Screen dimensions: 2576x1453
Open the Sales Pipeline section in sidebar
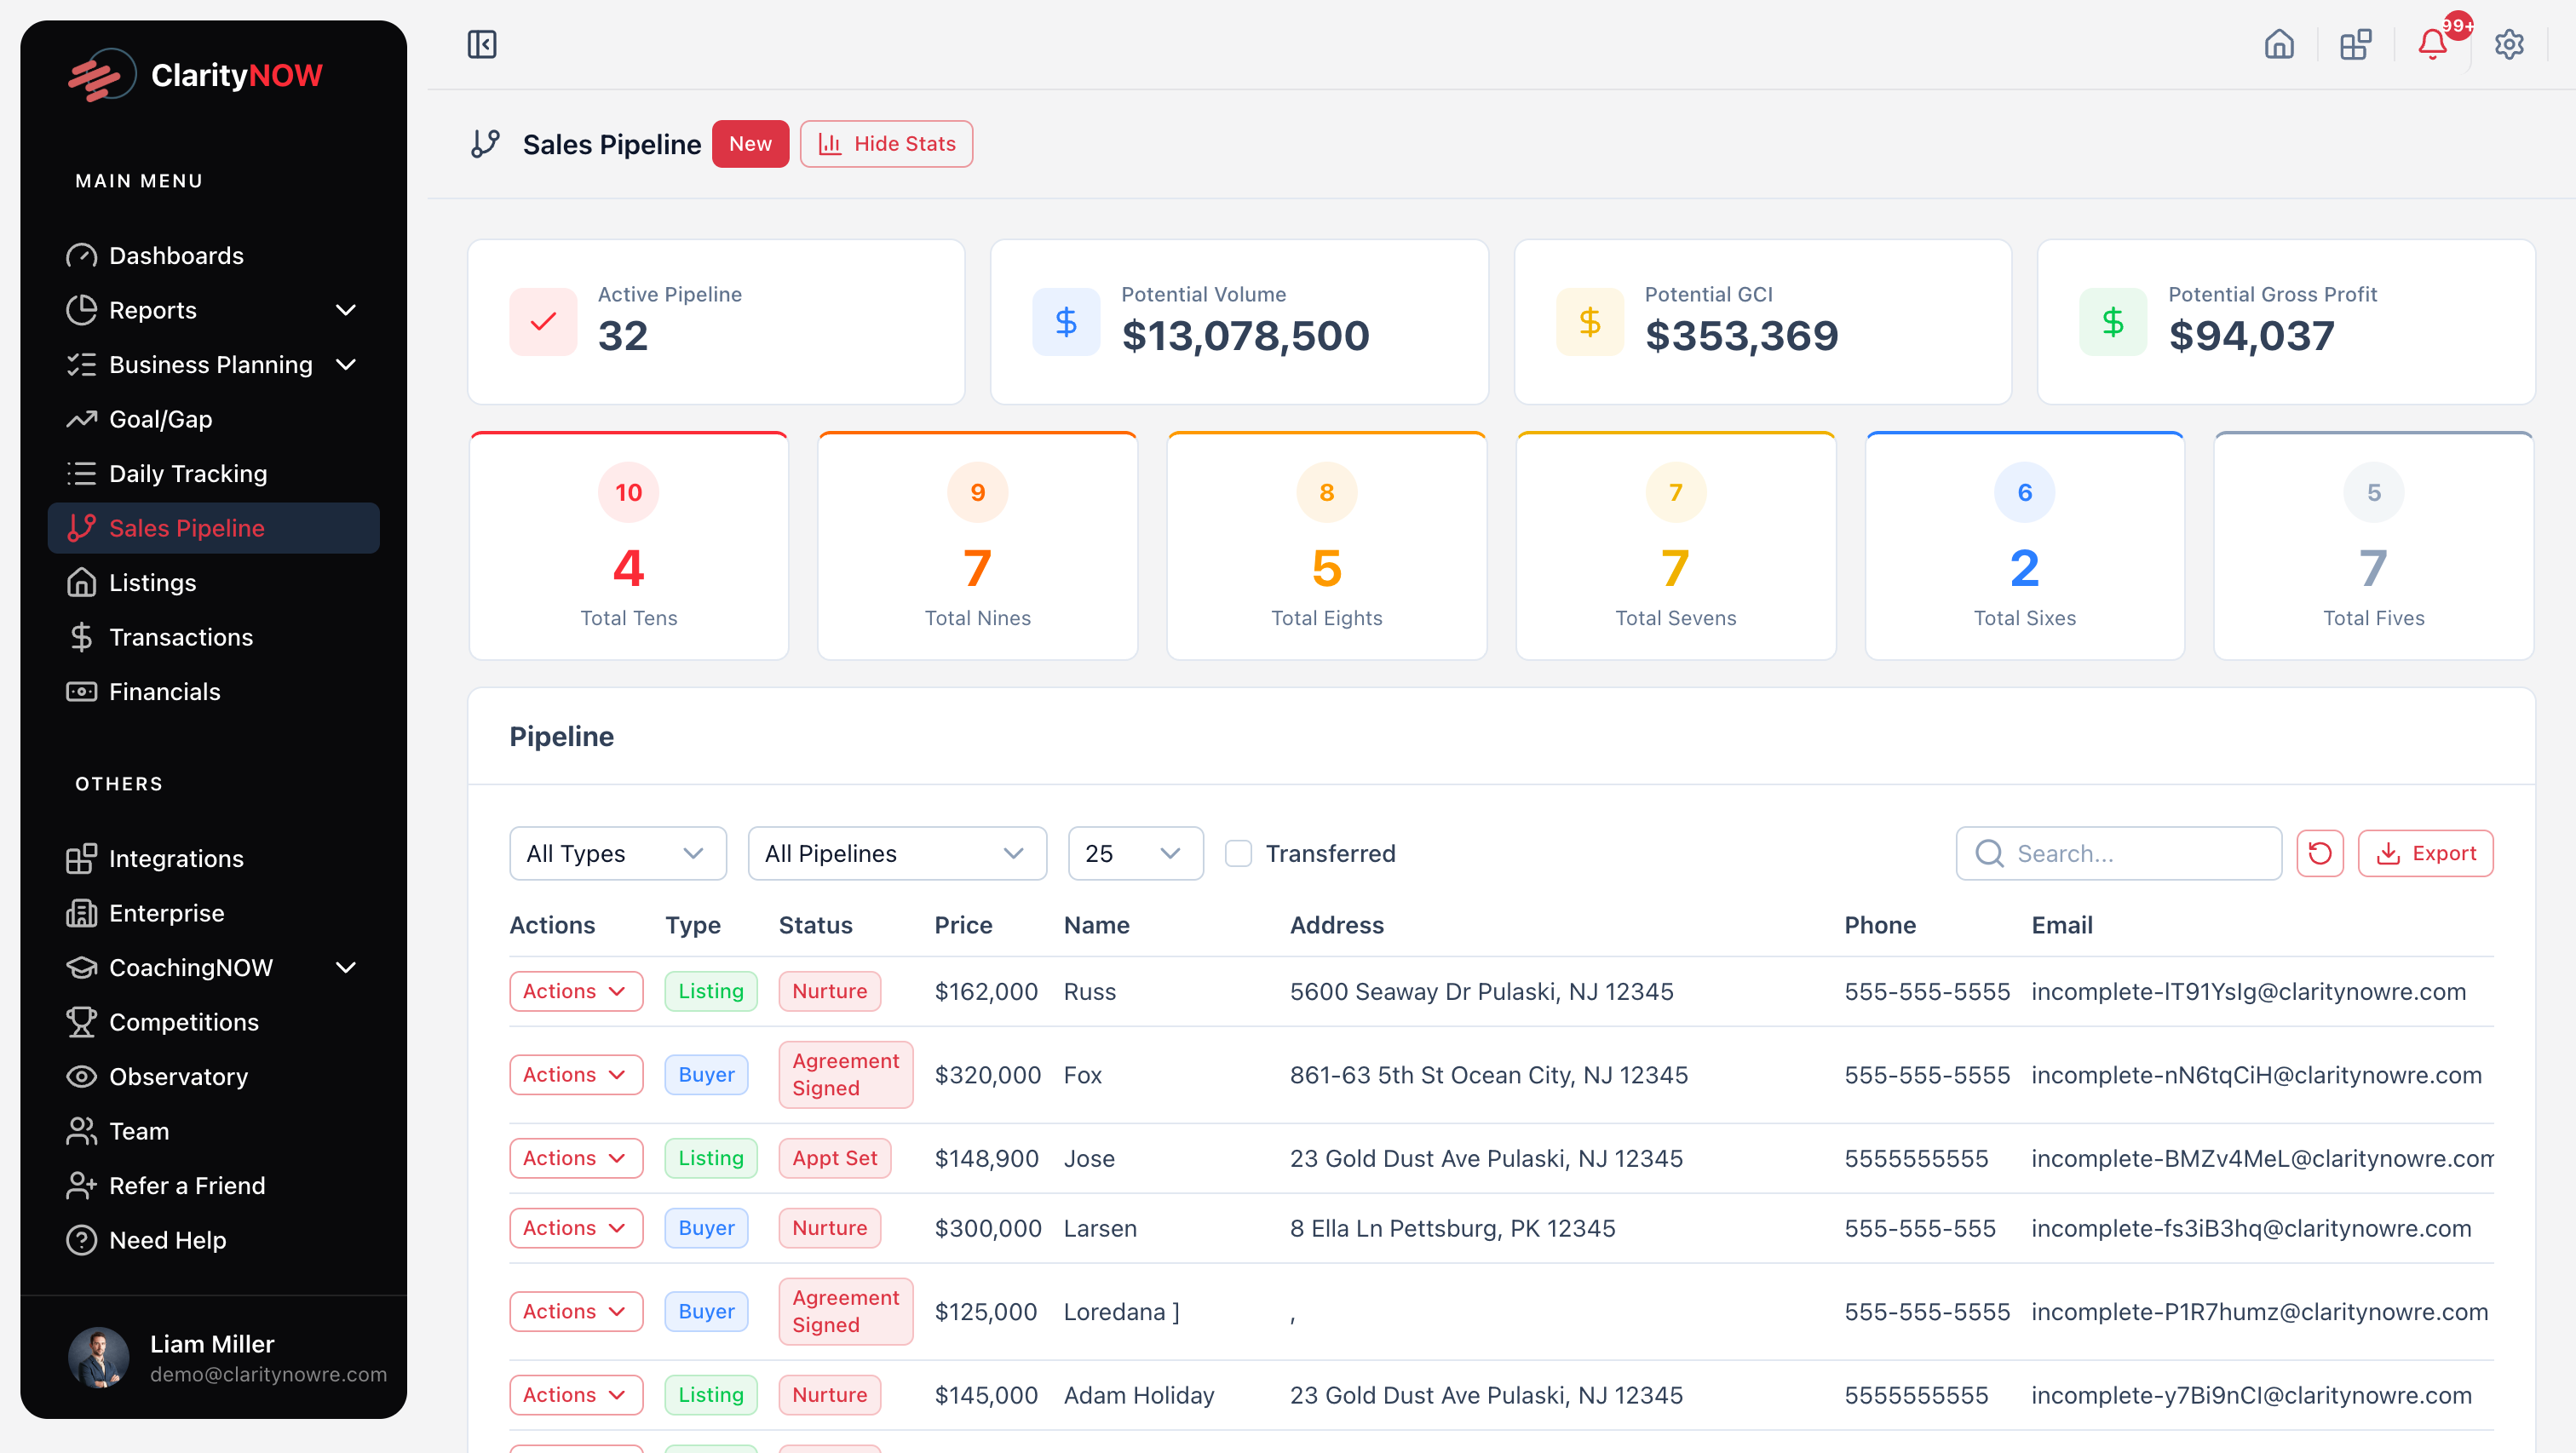pyautogui.click(x=186, y=528)
